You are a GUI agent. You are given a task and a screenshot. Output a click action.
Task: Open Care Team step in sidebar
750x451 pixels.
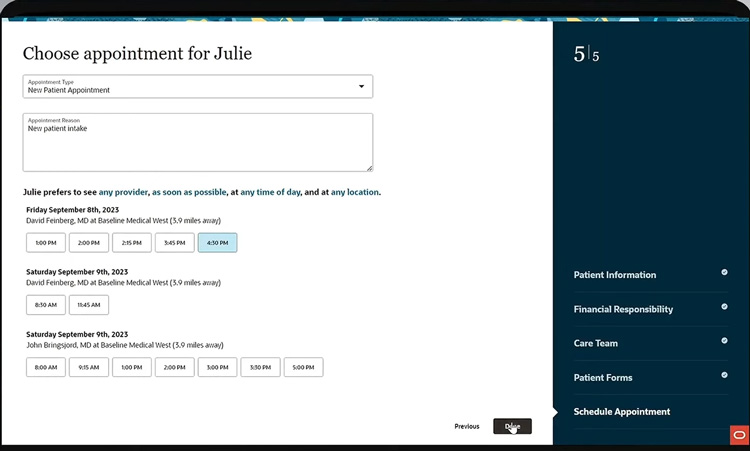[596, 343]
